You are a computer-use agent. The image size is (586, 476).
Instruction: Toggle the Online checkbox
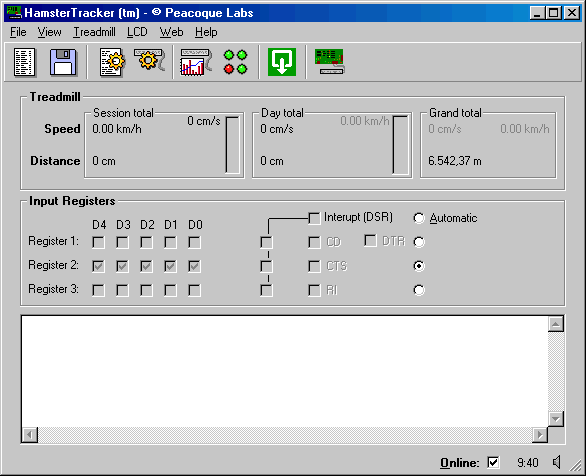493,463
